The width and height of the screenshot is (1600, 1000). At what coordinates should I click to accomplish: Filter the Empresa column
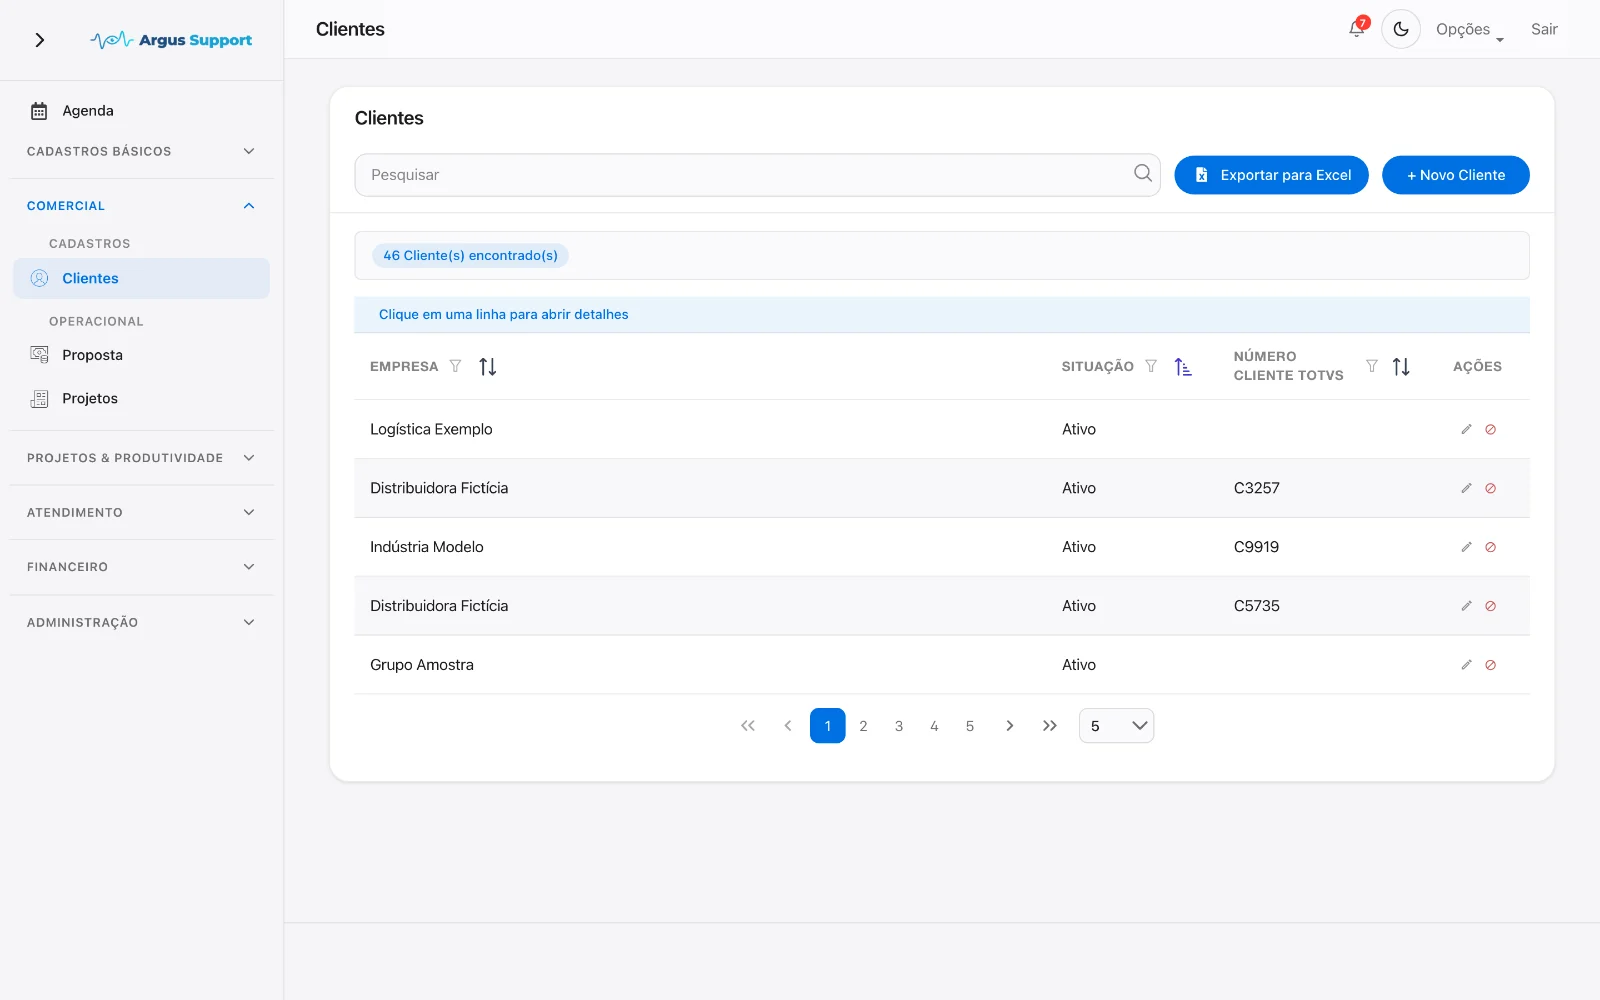pos(455,366)
